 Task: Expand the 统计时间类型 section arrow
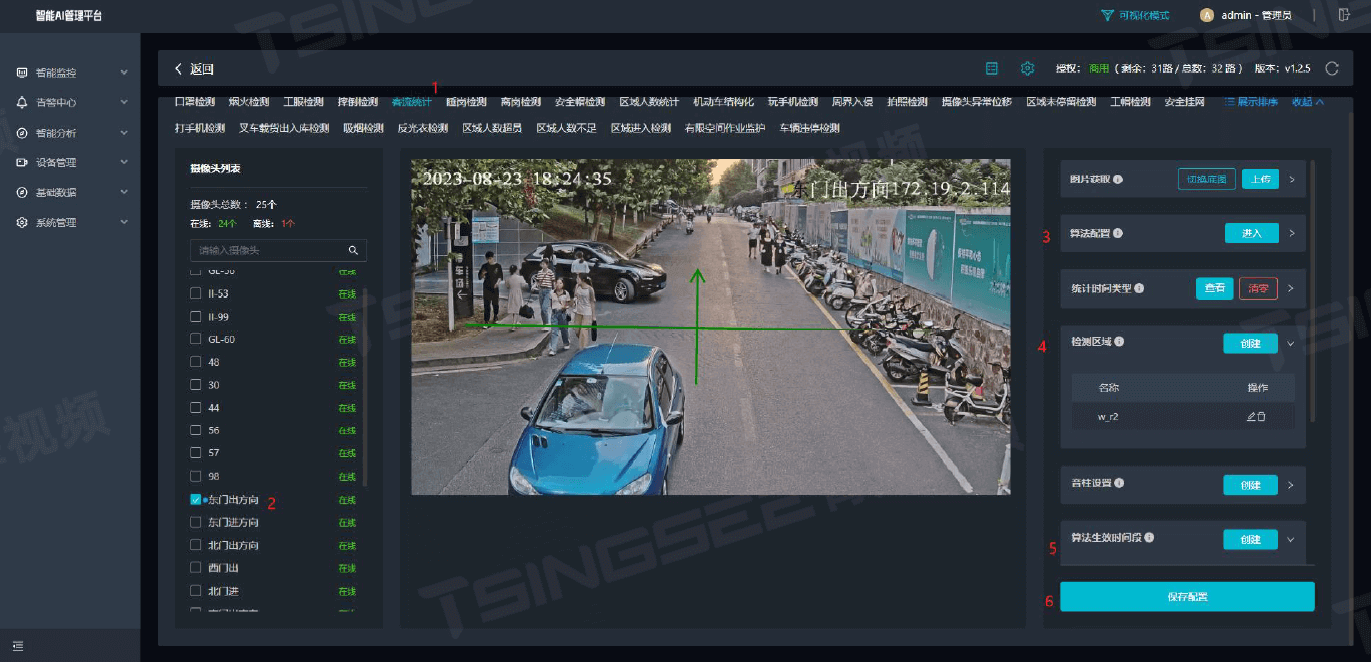coord(1291,288)
